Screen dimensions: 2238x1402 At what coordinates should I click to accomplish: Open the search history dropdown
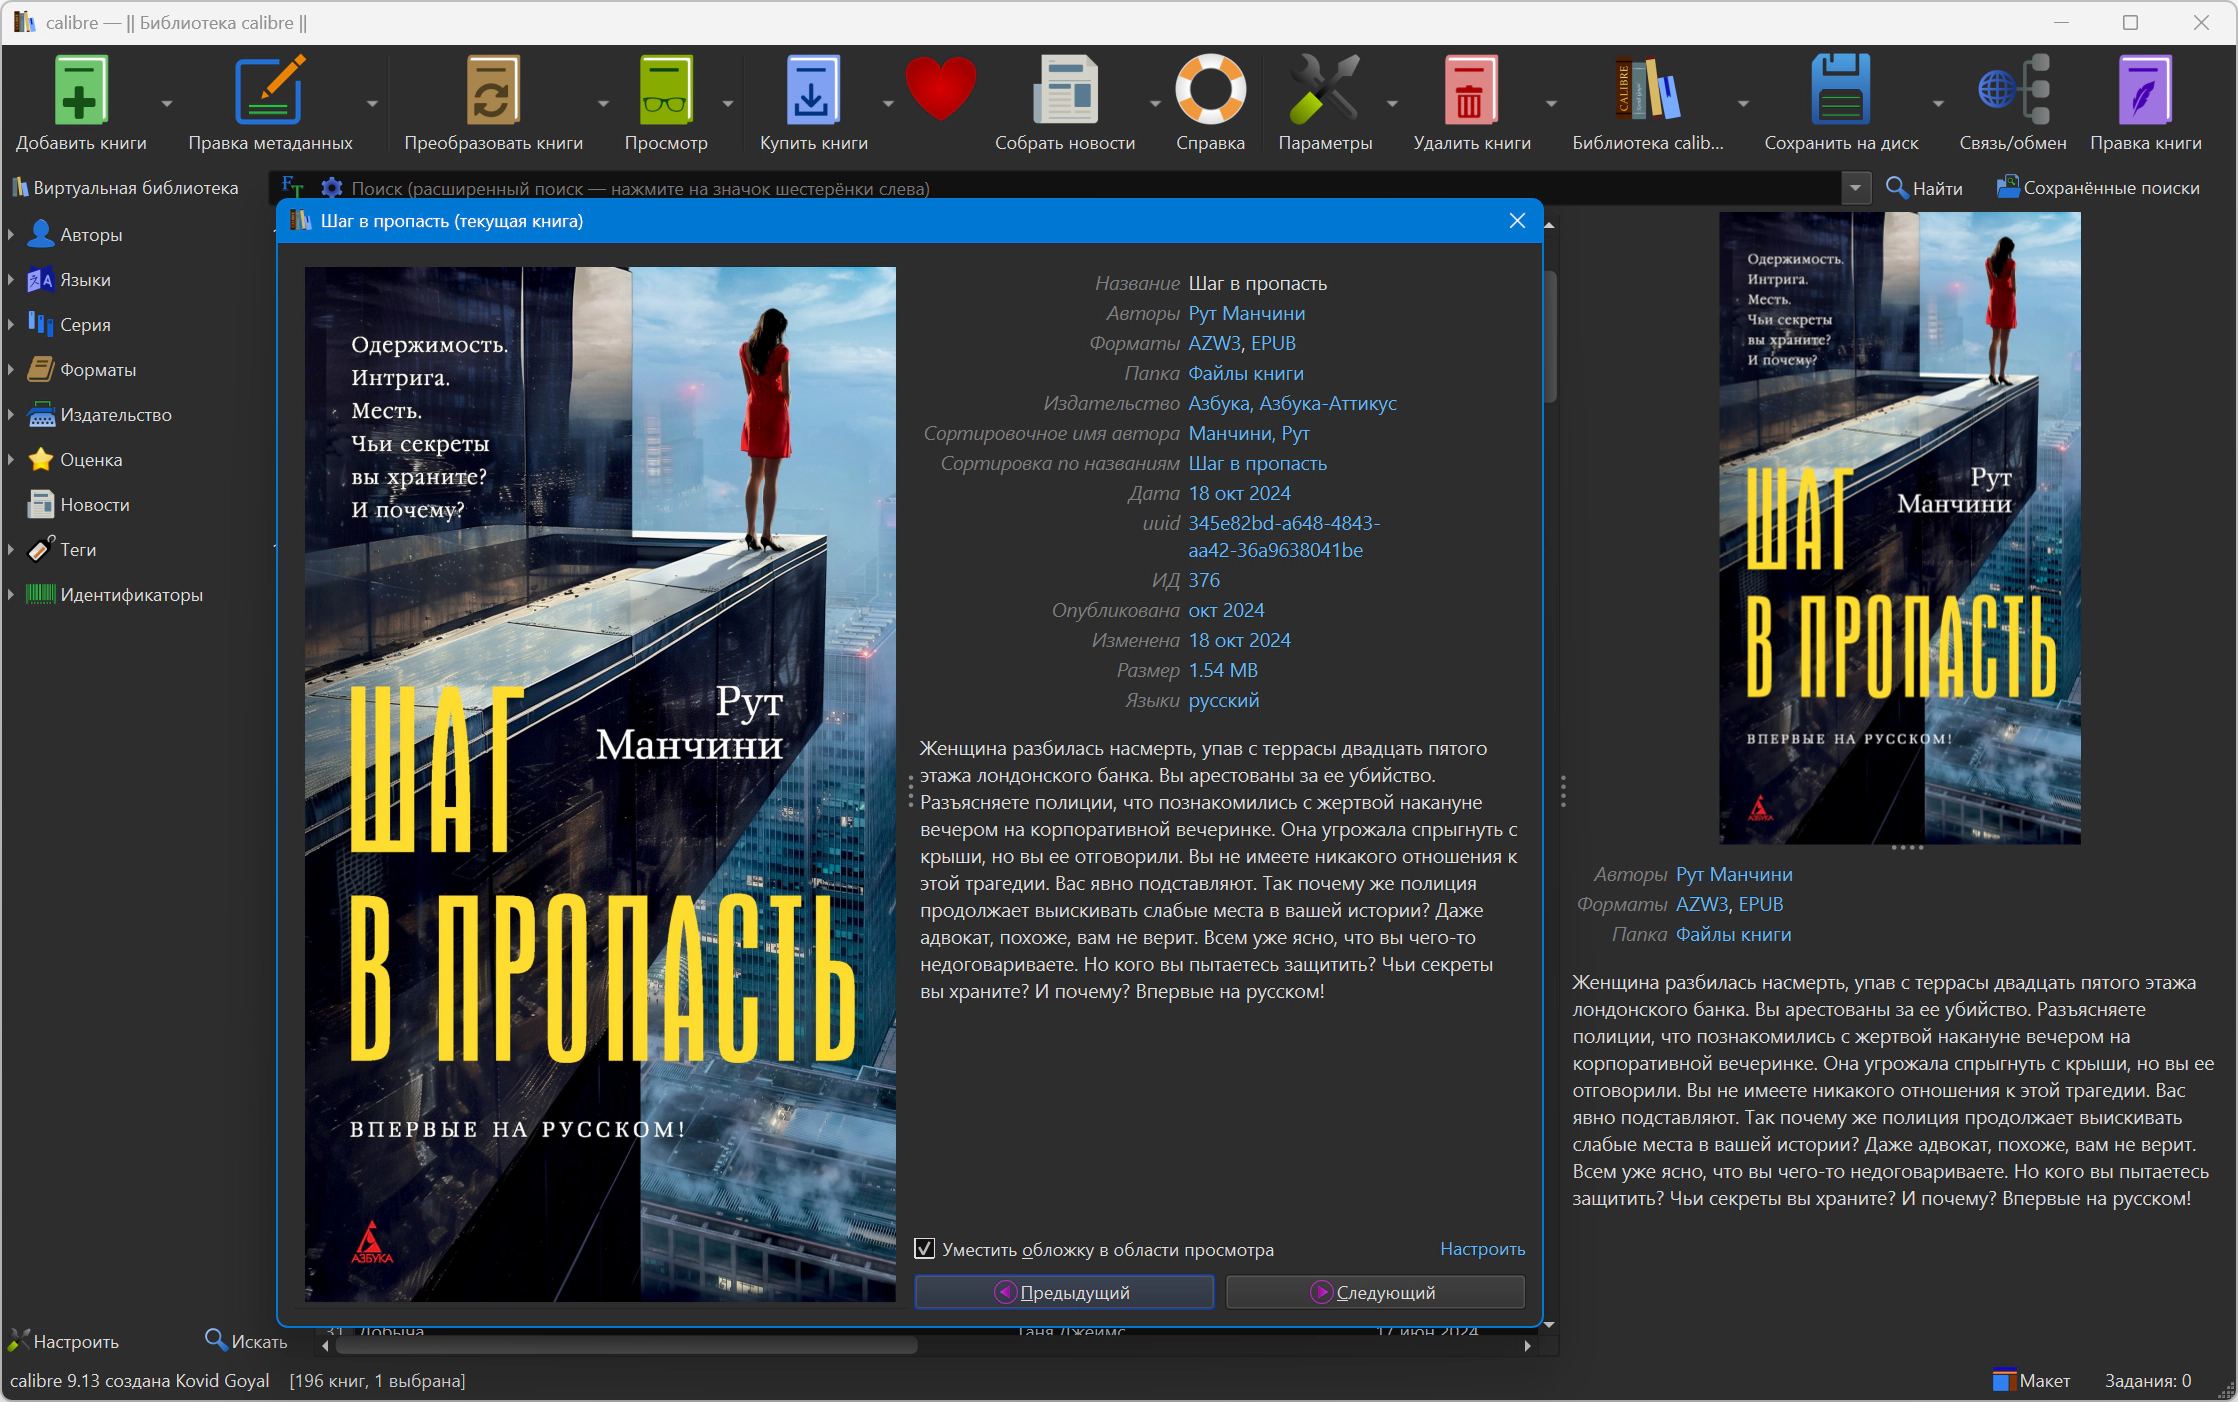(1856, 188)
